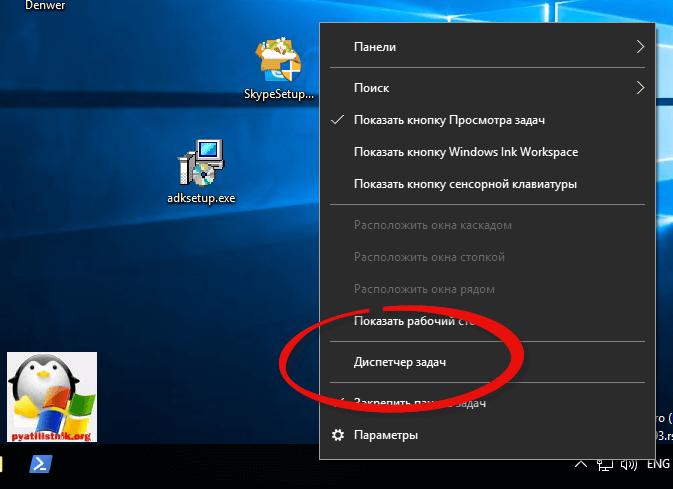The height and width of the screenshot is (489, 673).
Task: Enable Показать кнопку Windows Ink Workspace
Action: pyautogui.click(x=465, y=152)
